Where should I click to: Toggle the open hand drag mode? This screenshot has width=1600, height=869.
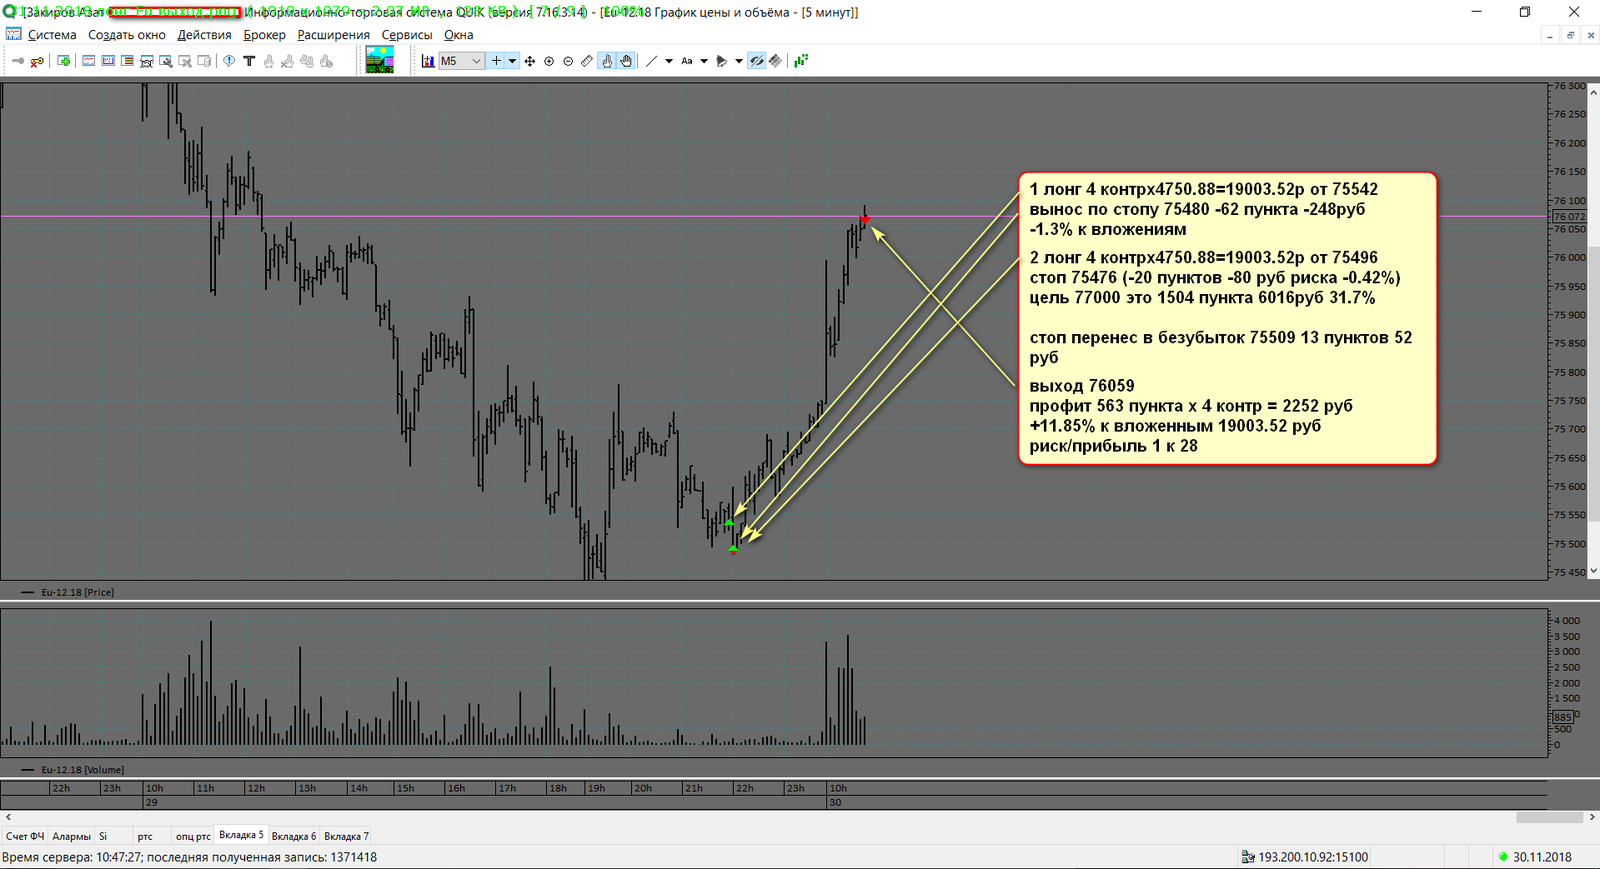(626, 61)
